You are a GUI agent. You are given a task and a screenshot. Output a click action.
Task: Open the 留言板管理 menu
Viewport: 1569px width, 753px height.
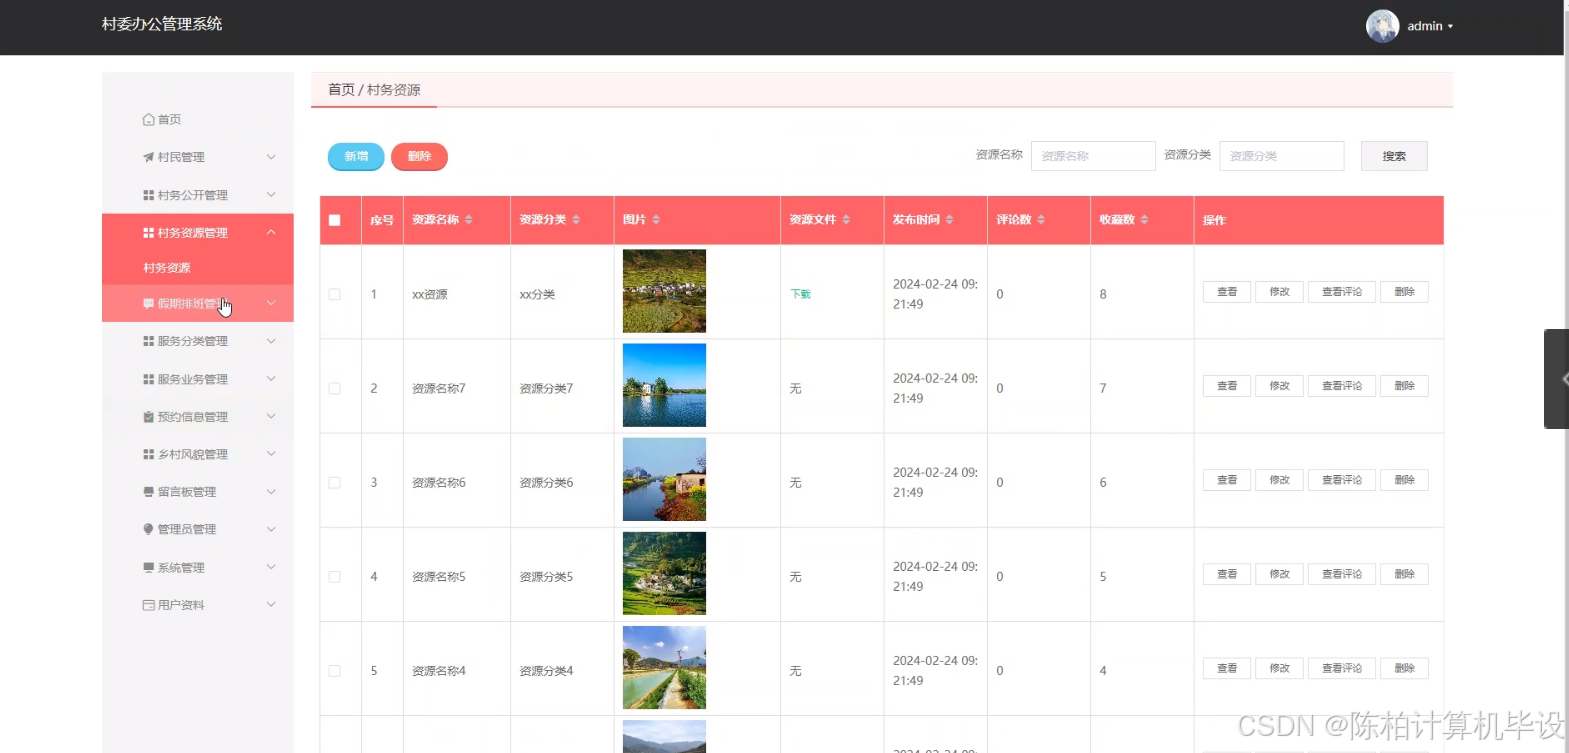pyautogui.click(x=198, y=492)
